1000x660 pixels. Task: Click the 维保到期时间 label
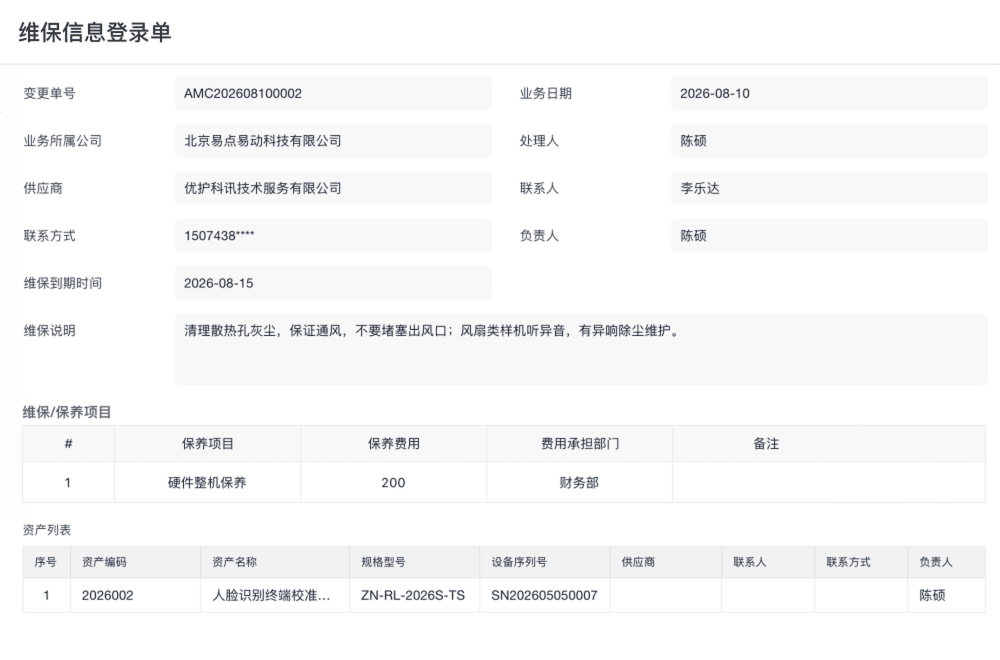[x=62, y=283]
